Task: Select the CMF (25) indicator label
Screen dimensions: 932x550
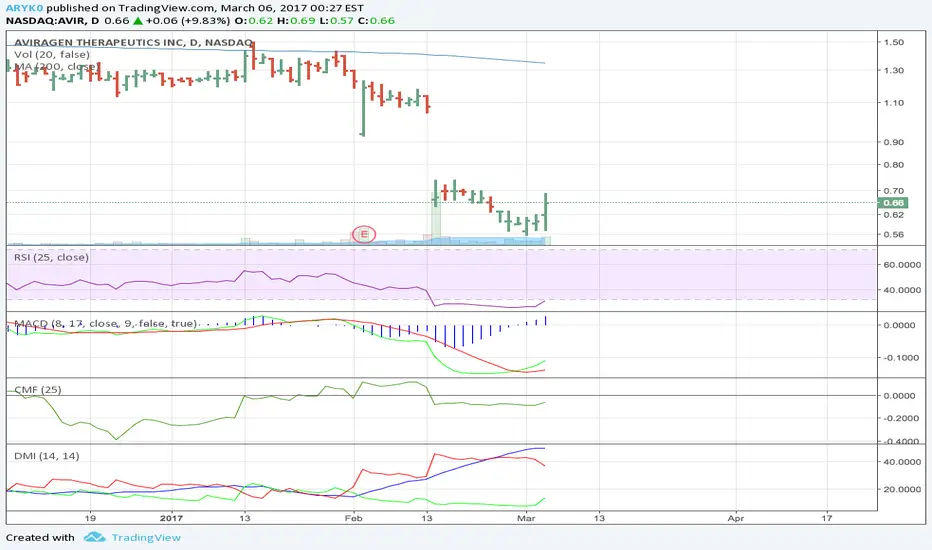Action: point(37,389)
